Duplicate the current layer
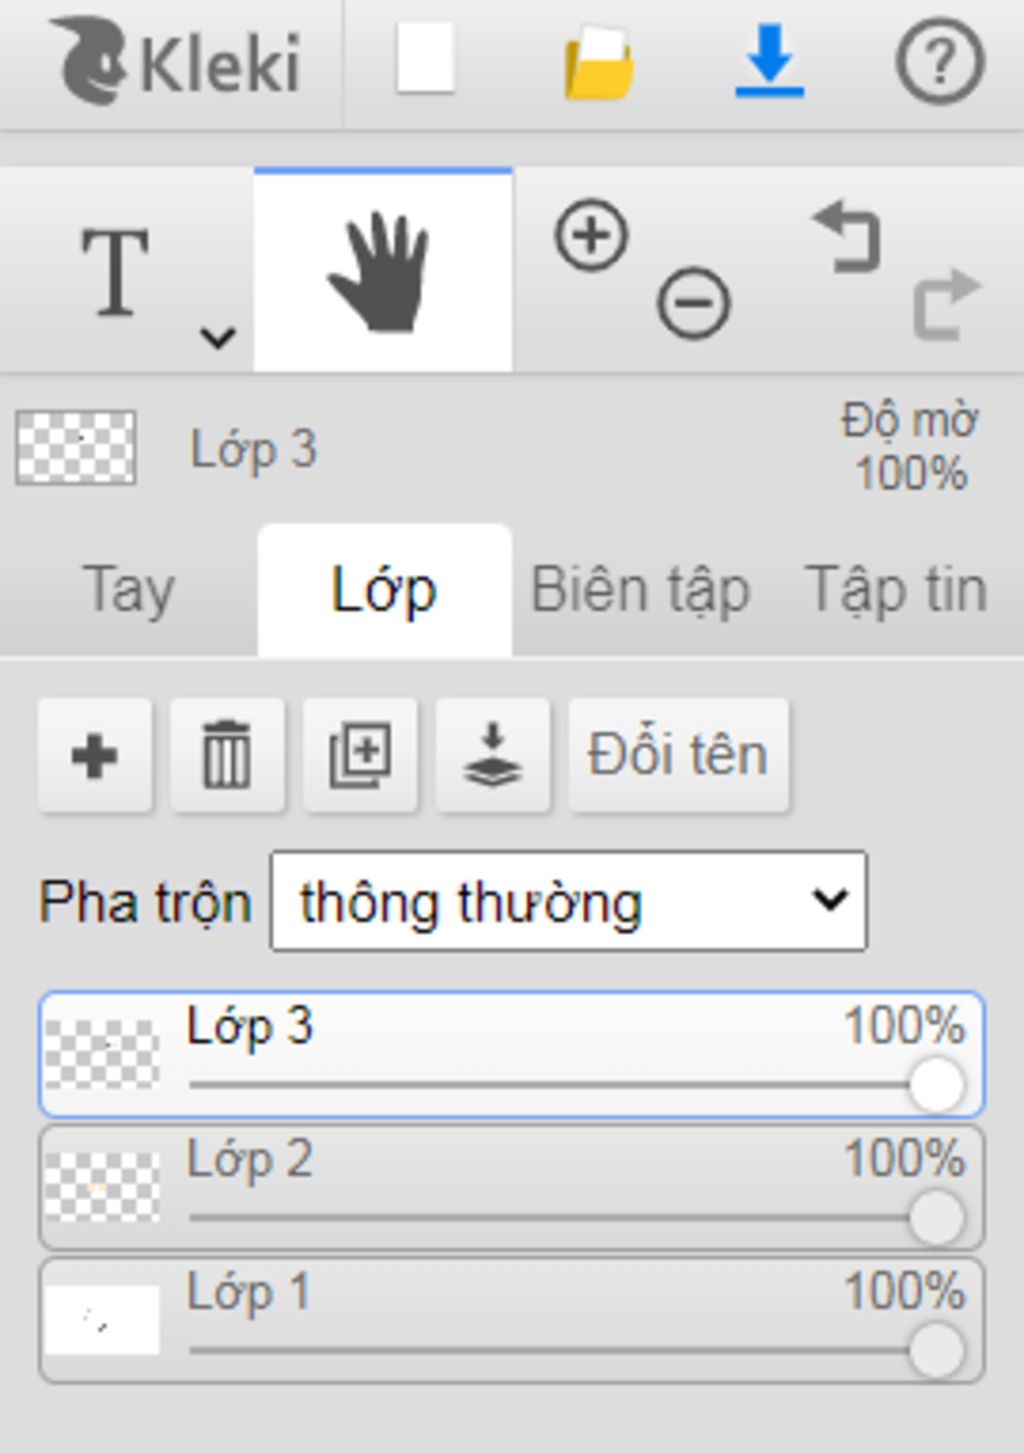 pyautogui.click(x=360, y=755)
